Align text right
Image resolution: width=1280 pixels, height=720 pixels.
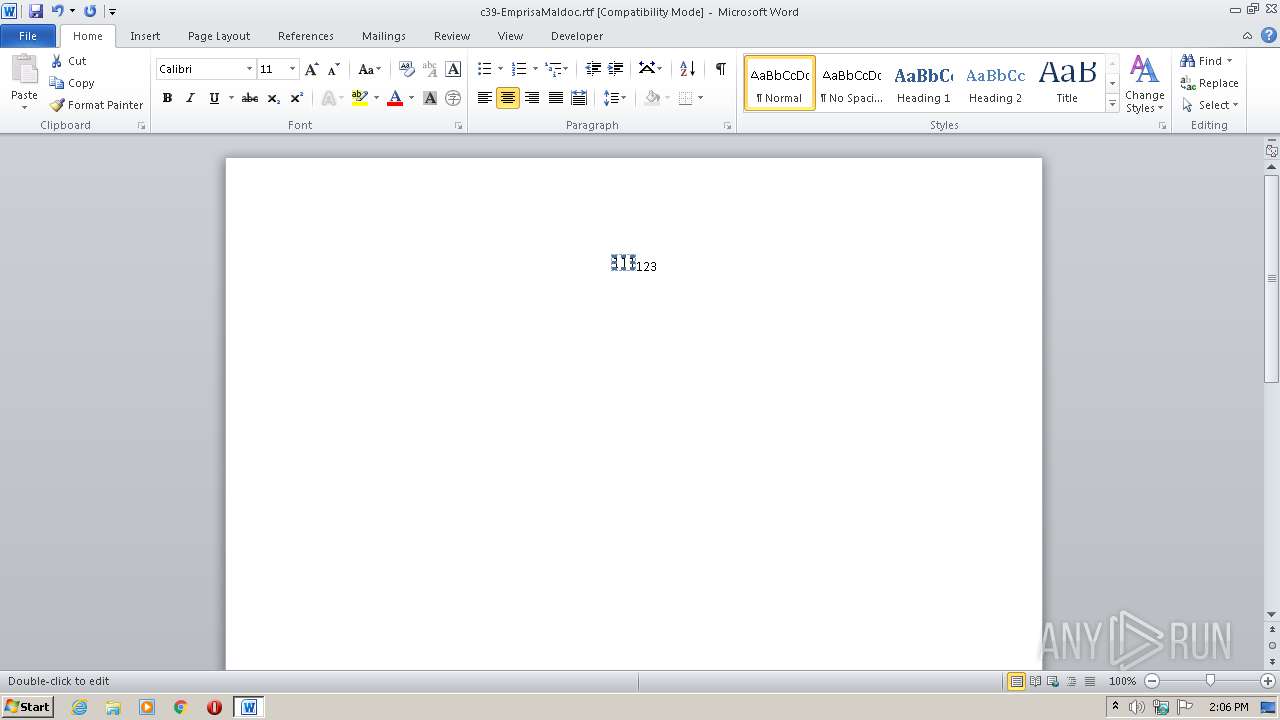pos(532,98)
